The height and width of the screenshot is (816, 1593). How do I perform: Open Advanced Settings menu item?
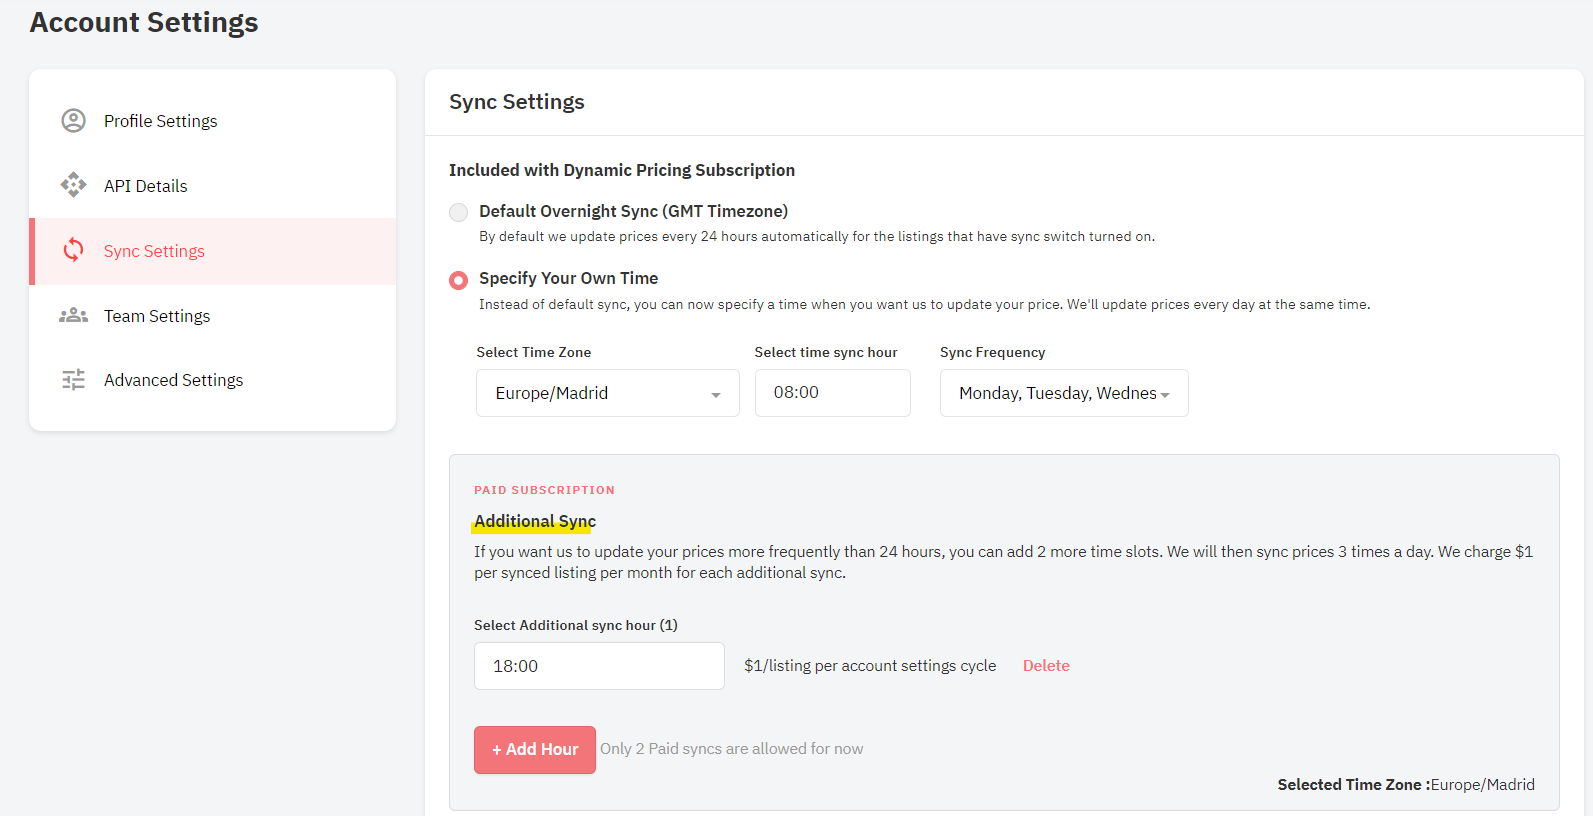213,380
